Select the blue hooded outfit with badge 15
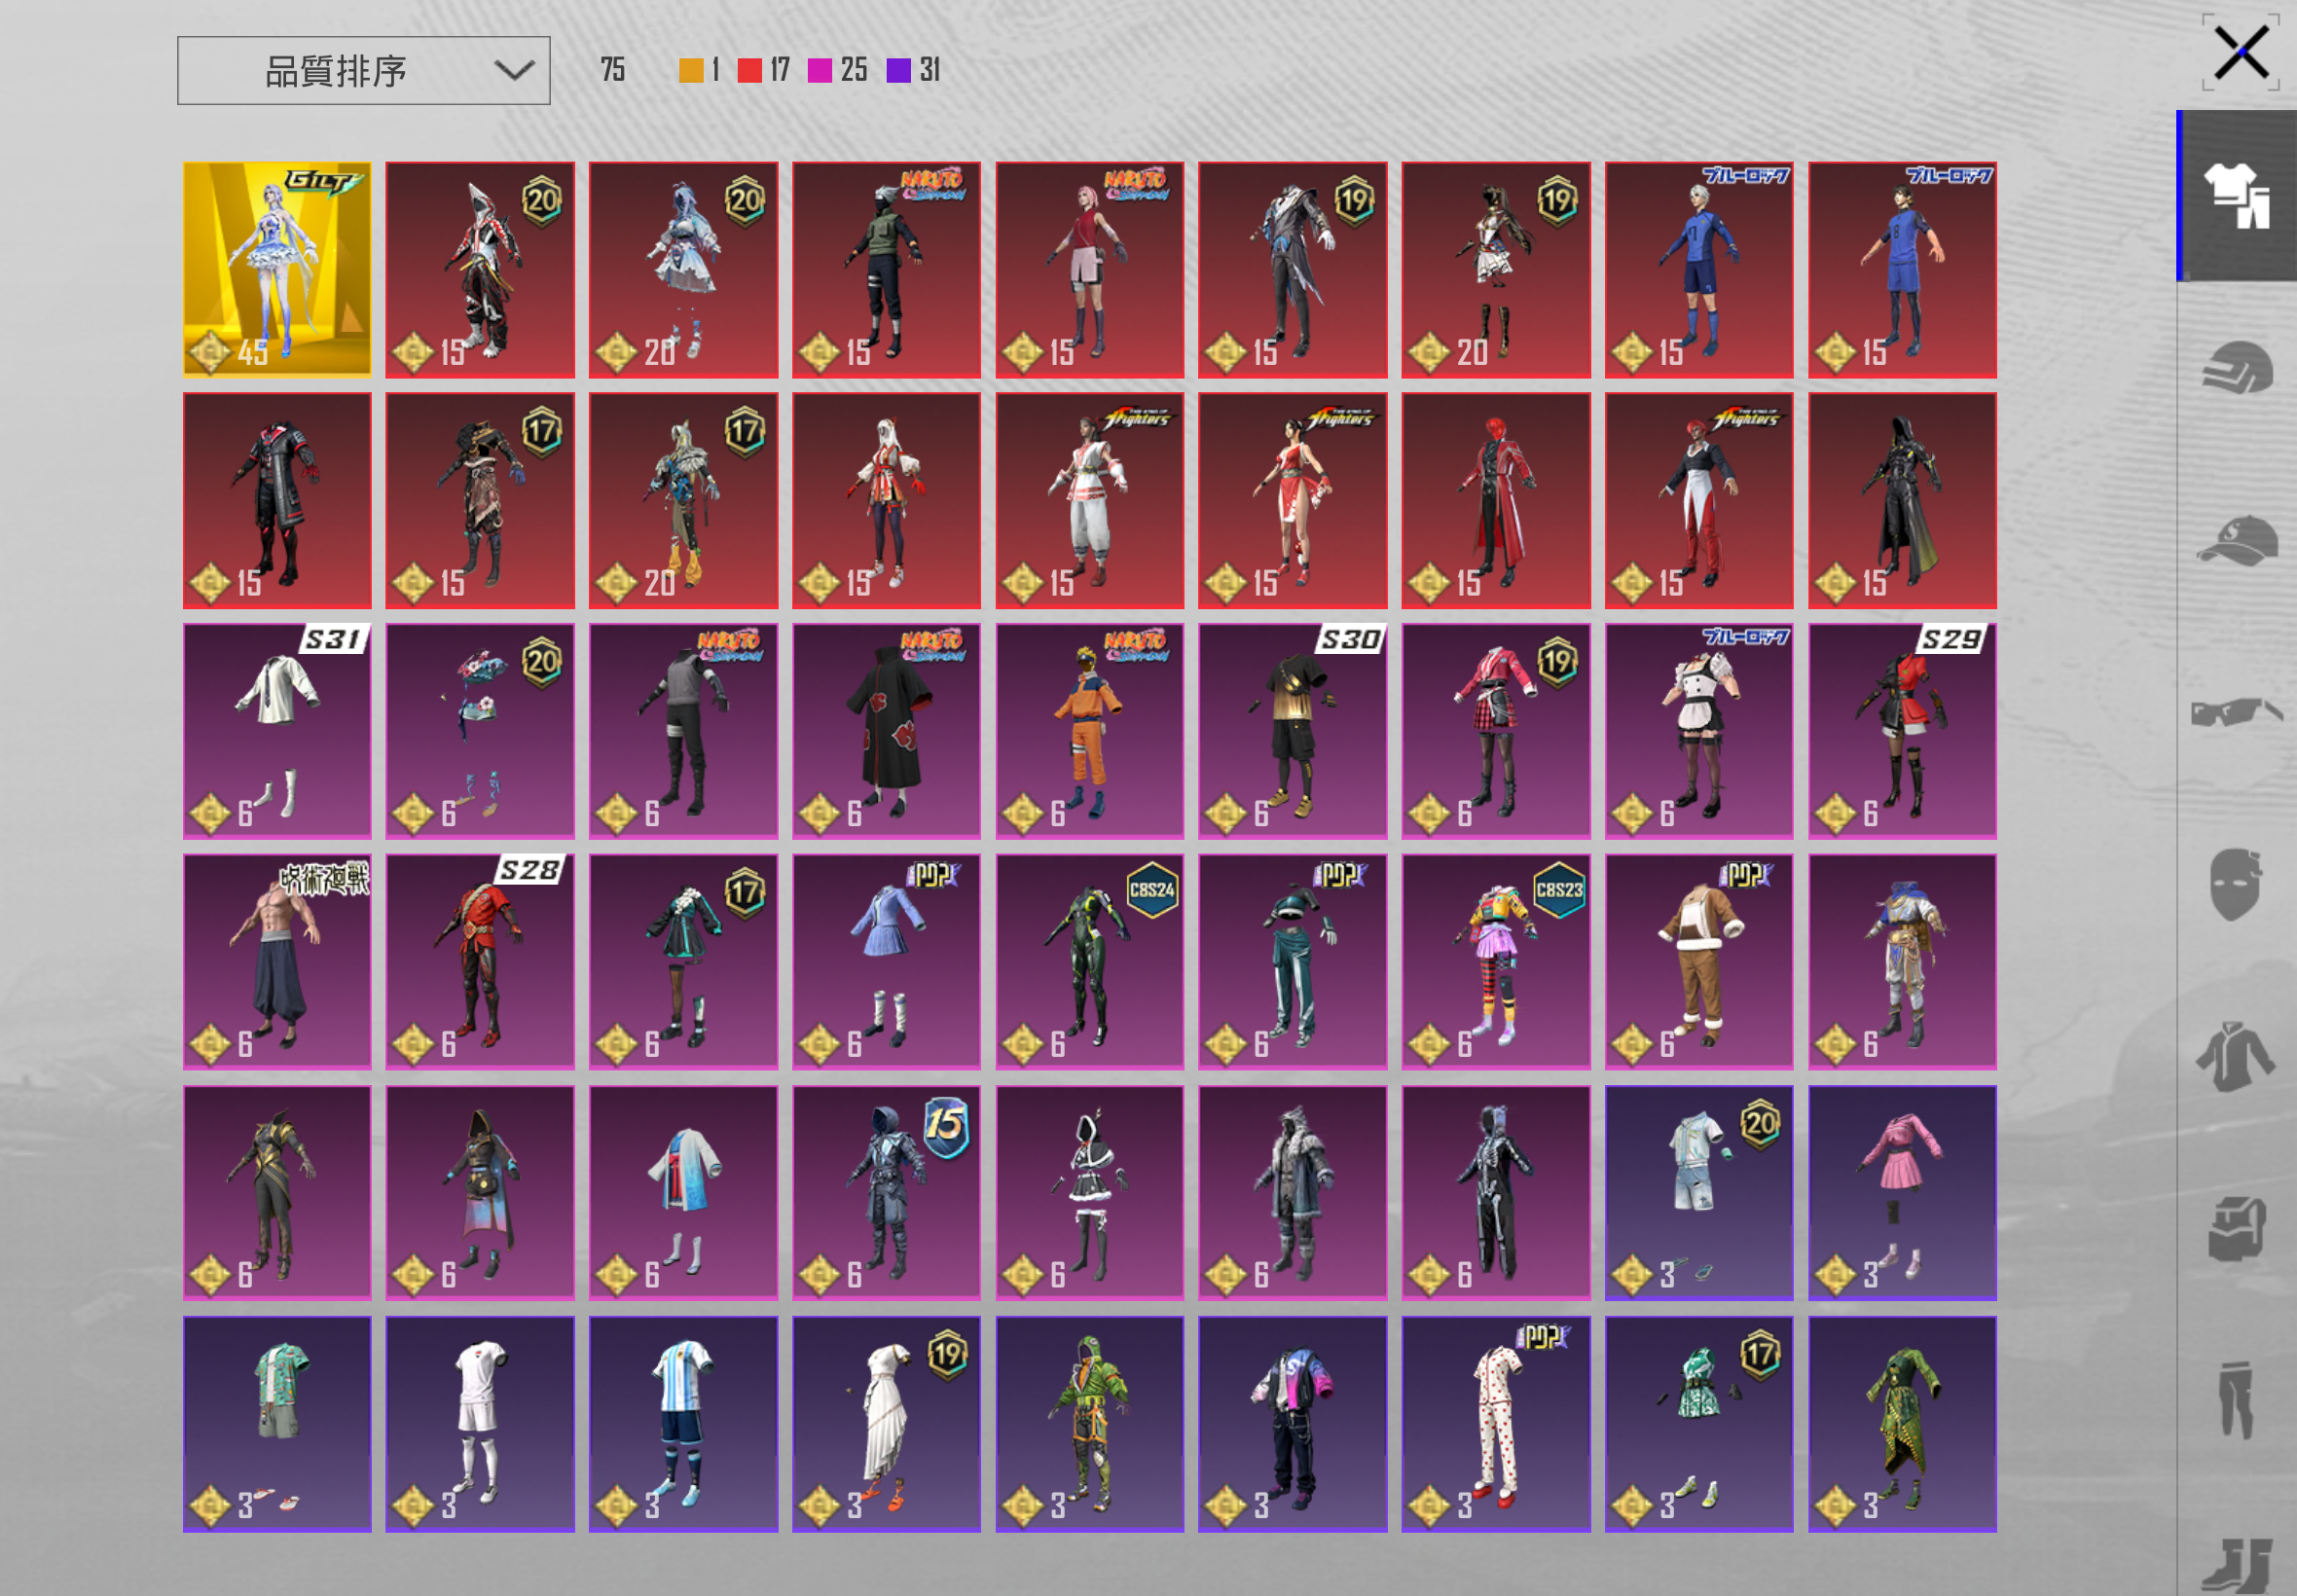2297x1596 pixels. [x=886, y=1193]
